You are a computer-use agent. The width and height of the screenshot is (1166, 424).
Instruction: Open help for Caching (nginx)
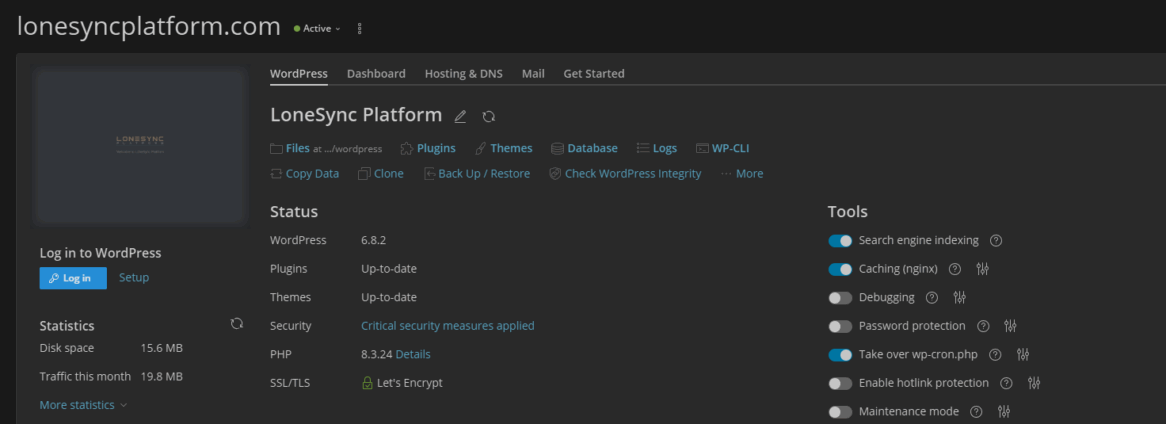(x=956, y=269)
